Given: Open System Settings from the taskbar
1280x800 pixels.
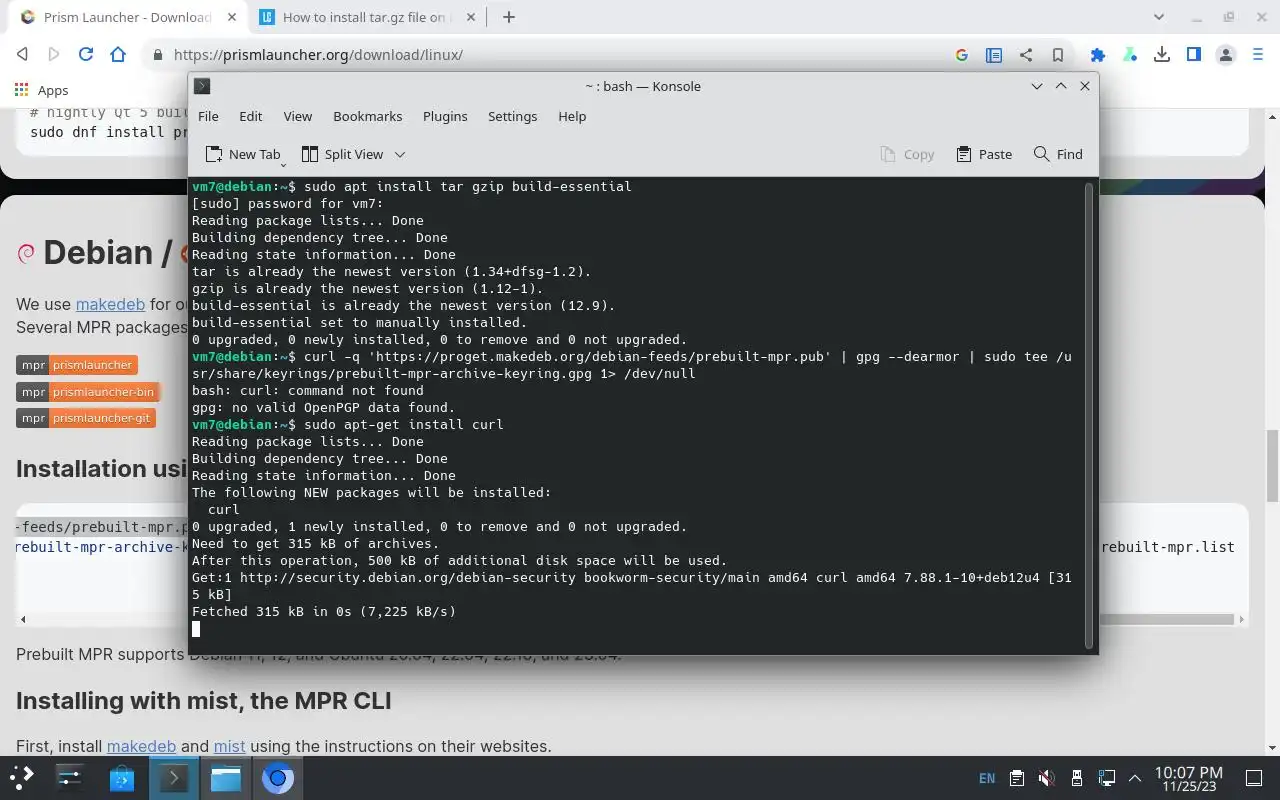Looking at the screenshot, I should pos(69,778).
